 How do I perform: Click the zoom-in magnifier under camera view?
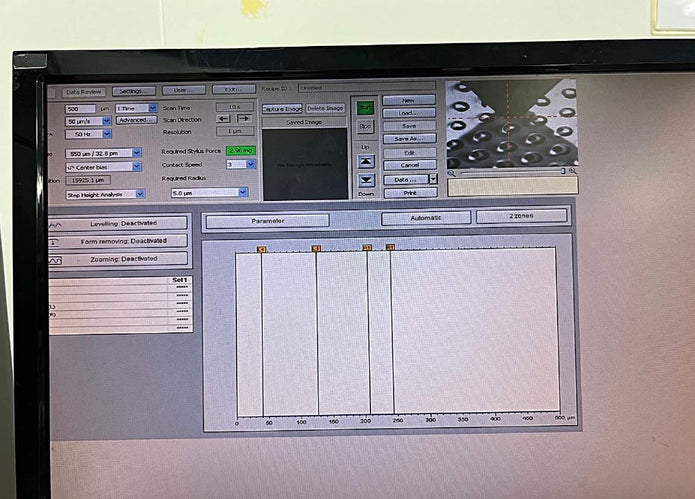573,171
